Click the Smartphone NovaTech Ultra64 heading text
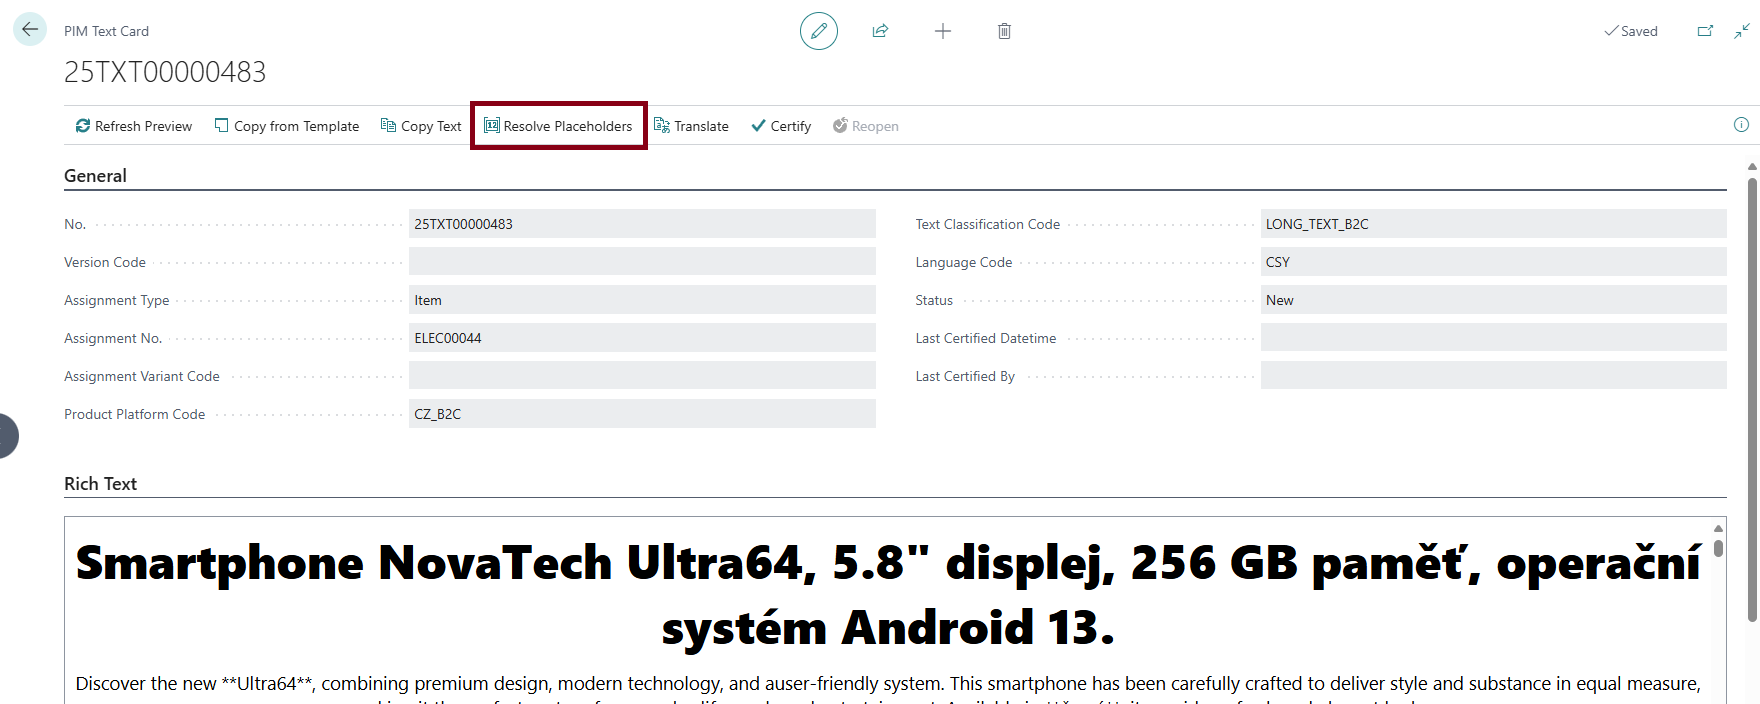The height and width of the screenshot is (704, 1760). [x=888, y=595]
